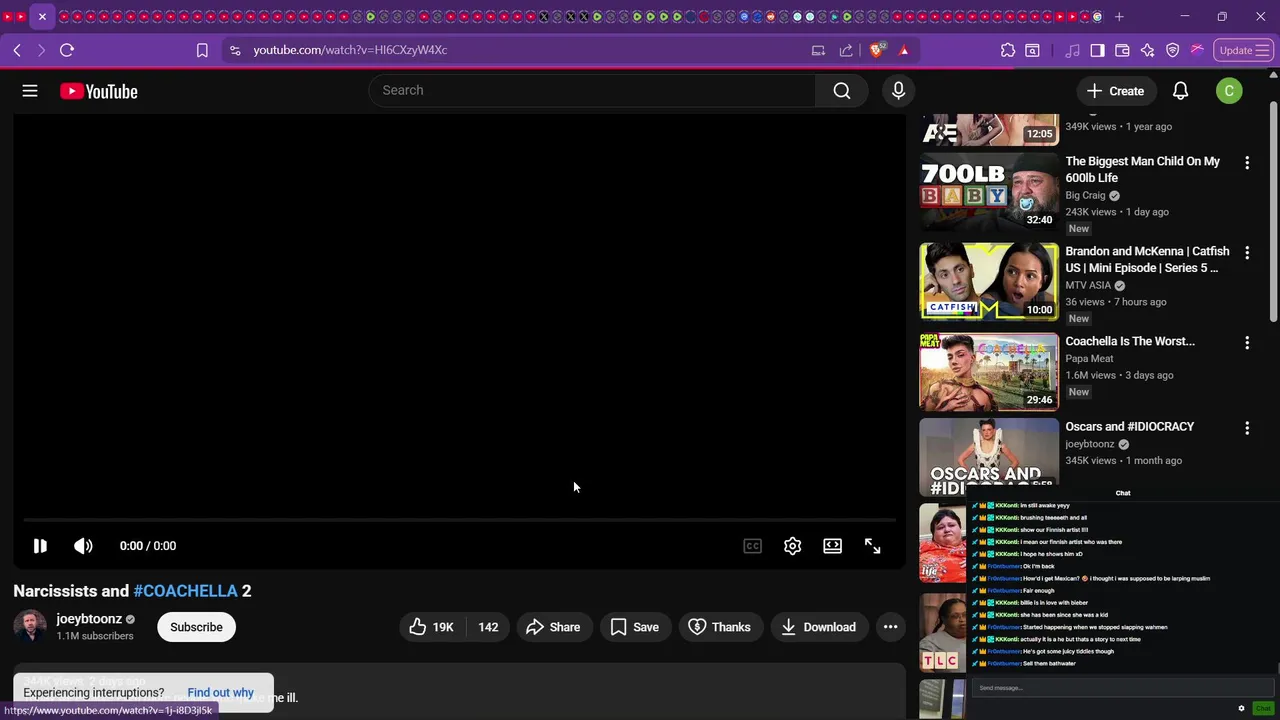Image resolution: width=1280 pixels, height=720 pixels.
Task: Dislike the video showing 142
Action: (487, 627)
